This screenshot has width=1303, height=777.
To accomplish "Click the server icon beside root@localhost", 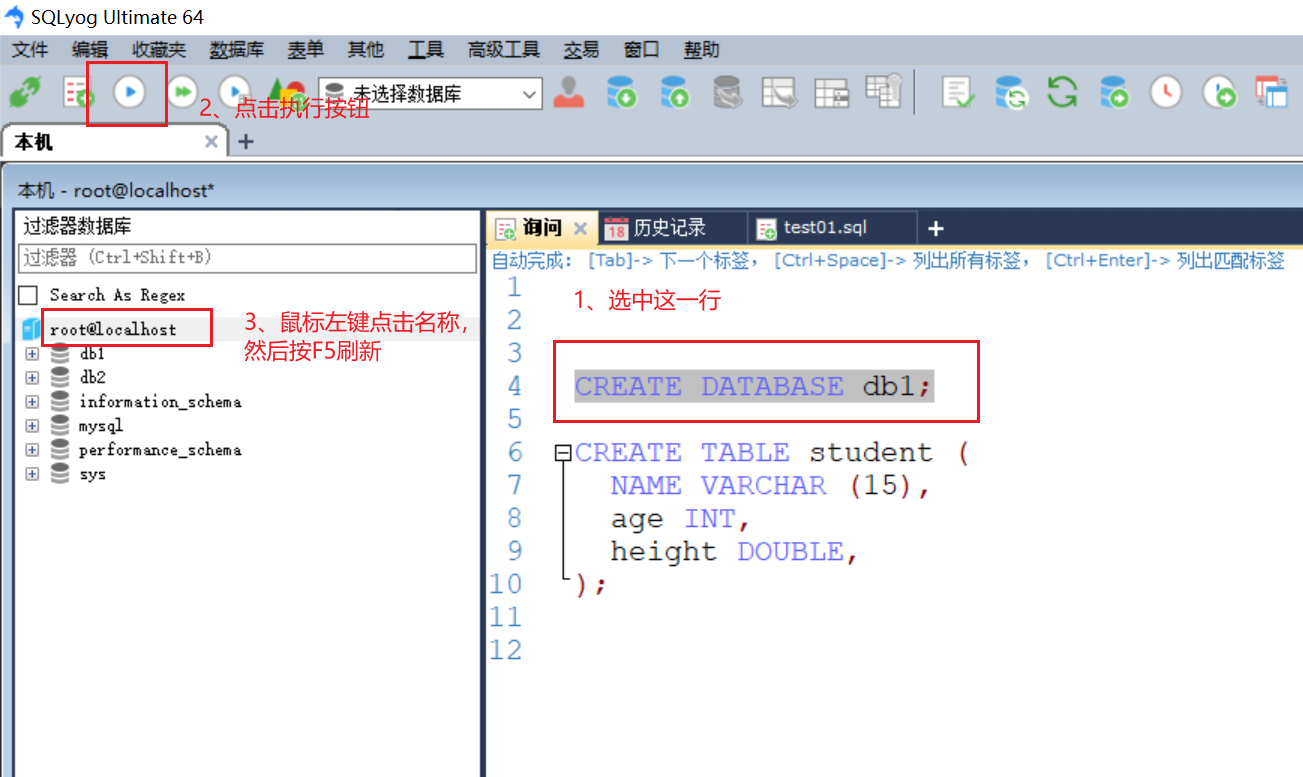I will click(30, 329).
